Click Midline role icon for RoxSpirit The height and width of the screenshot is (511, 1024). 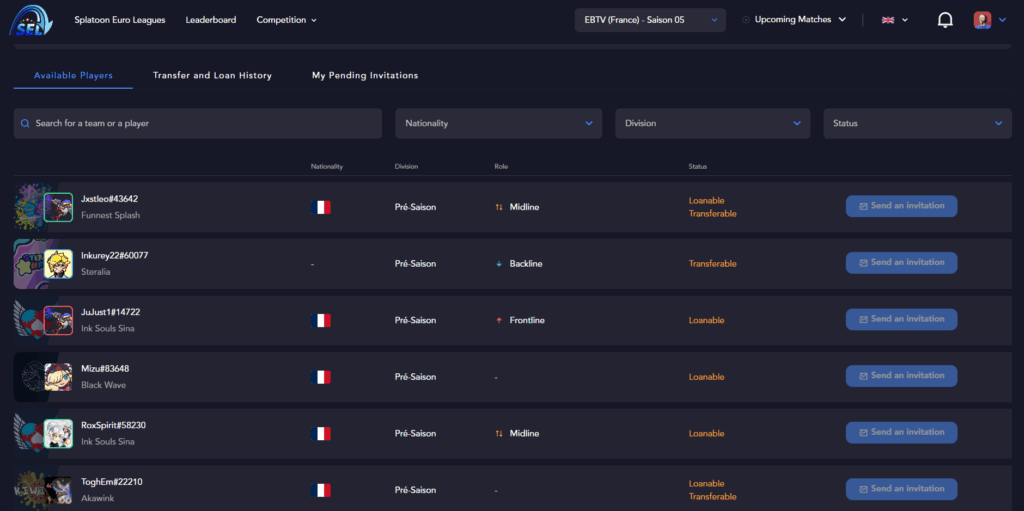pyautogui.click(x=499, y=433)
